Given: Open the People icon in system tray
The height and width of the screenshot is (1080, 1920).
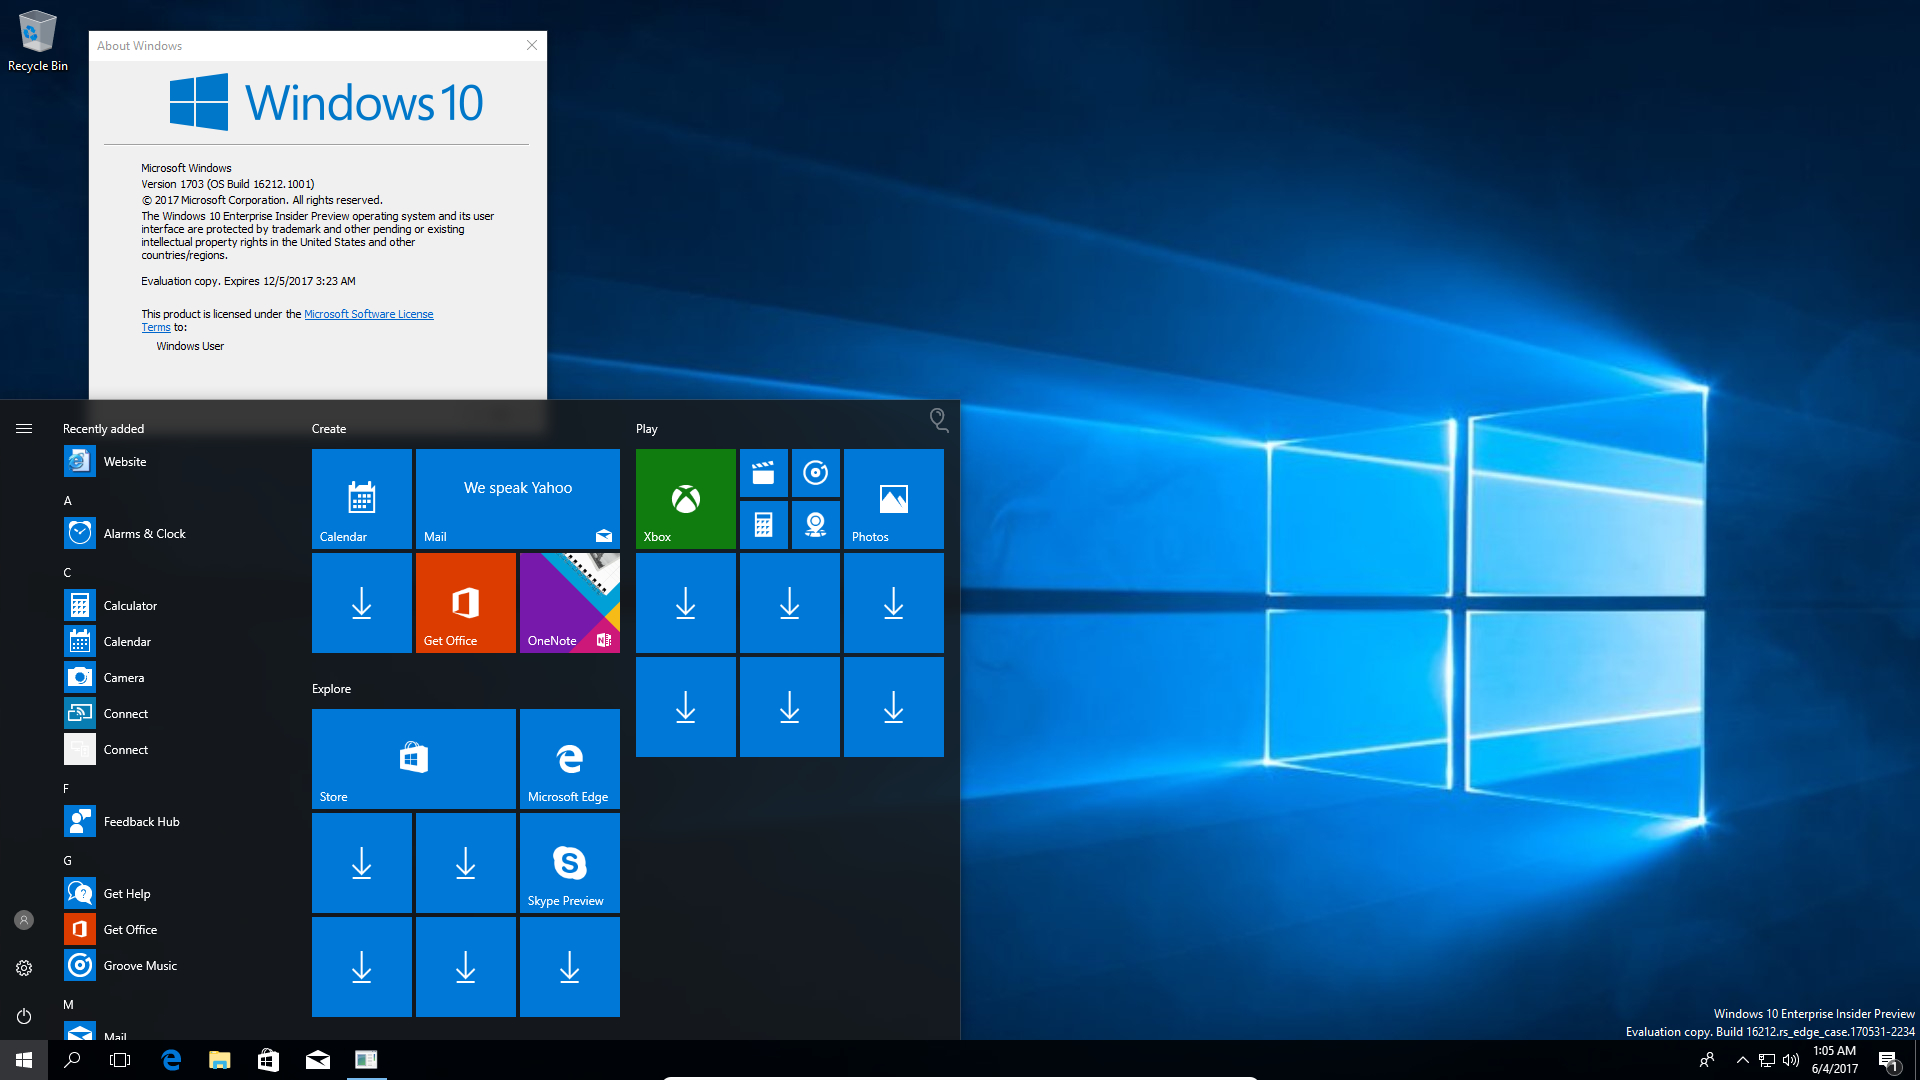Looking at the screenshot, I should tap(1707, 1060).
